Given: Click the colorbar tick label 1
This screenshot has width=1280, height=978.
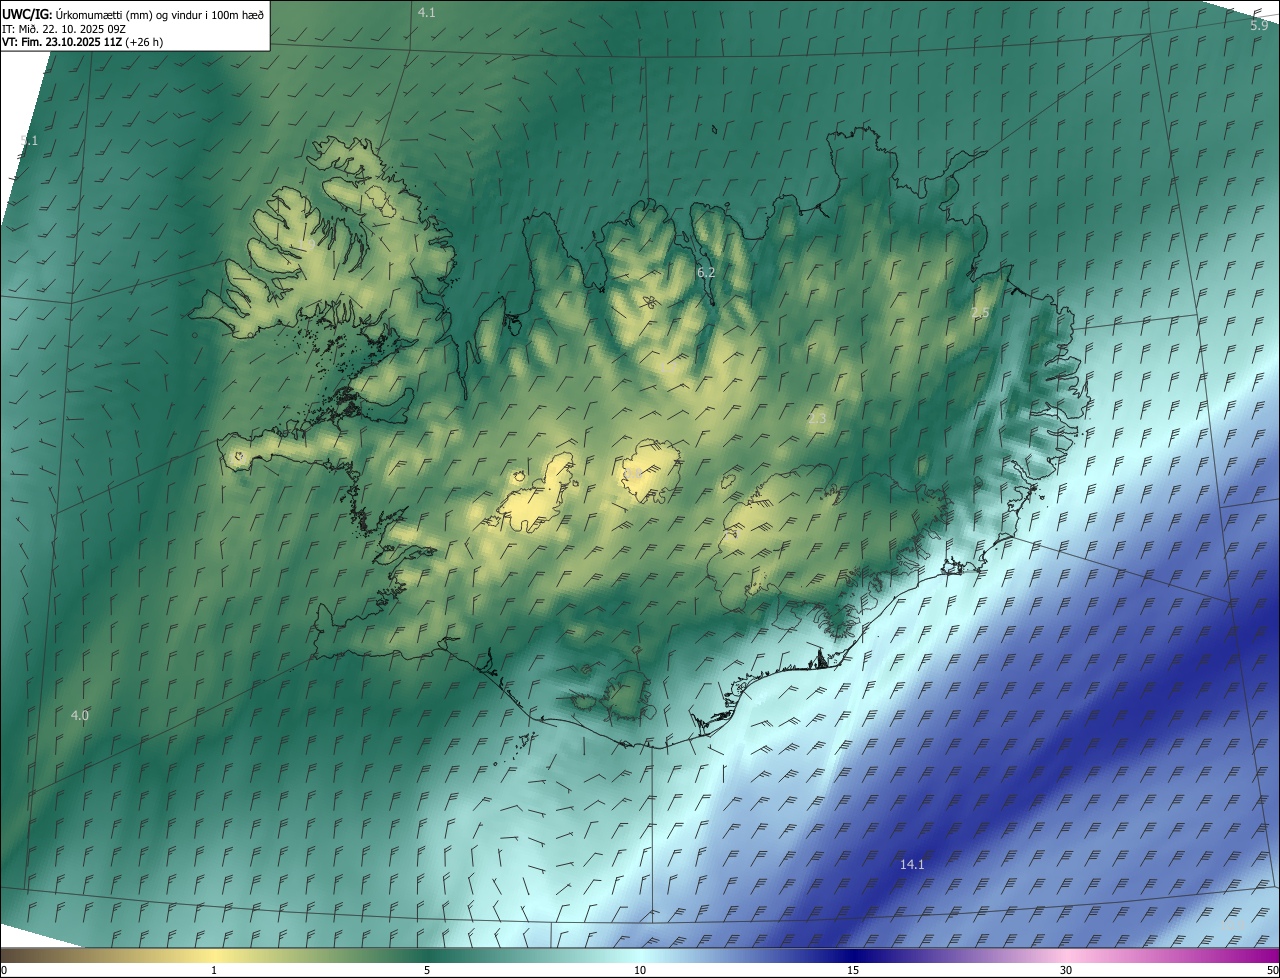Looking at the screenshot, I should [214, 970].
